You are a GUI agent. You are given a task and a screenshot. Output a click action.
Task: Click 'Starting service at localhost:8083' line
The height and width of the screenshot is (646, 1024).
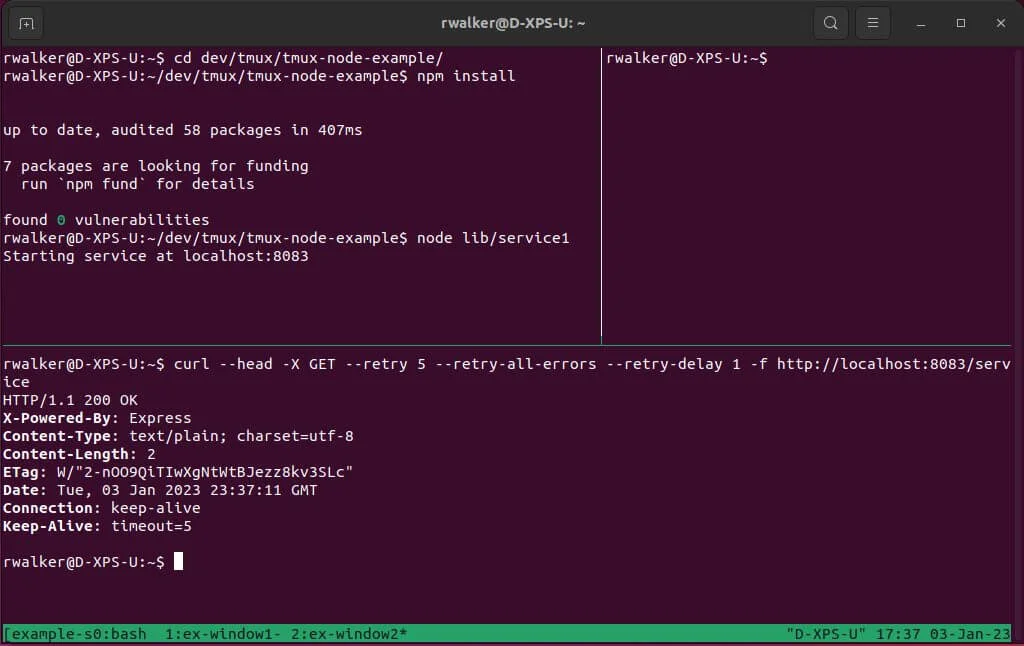(155, 256)
